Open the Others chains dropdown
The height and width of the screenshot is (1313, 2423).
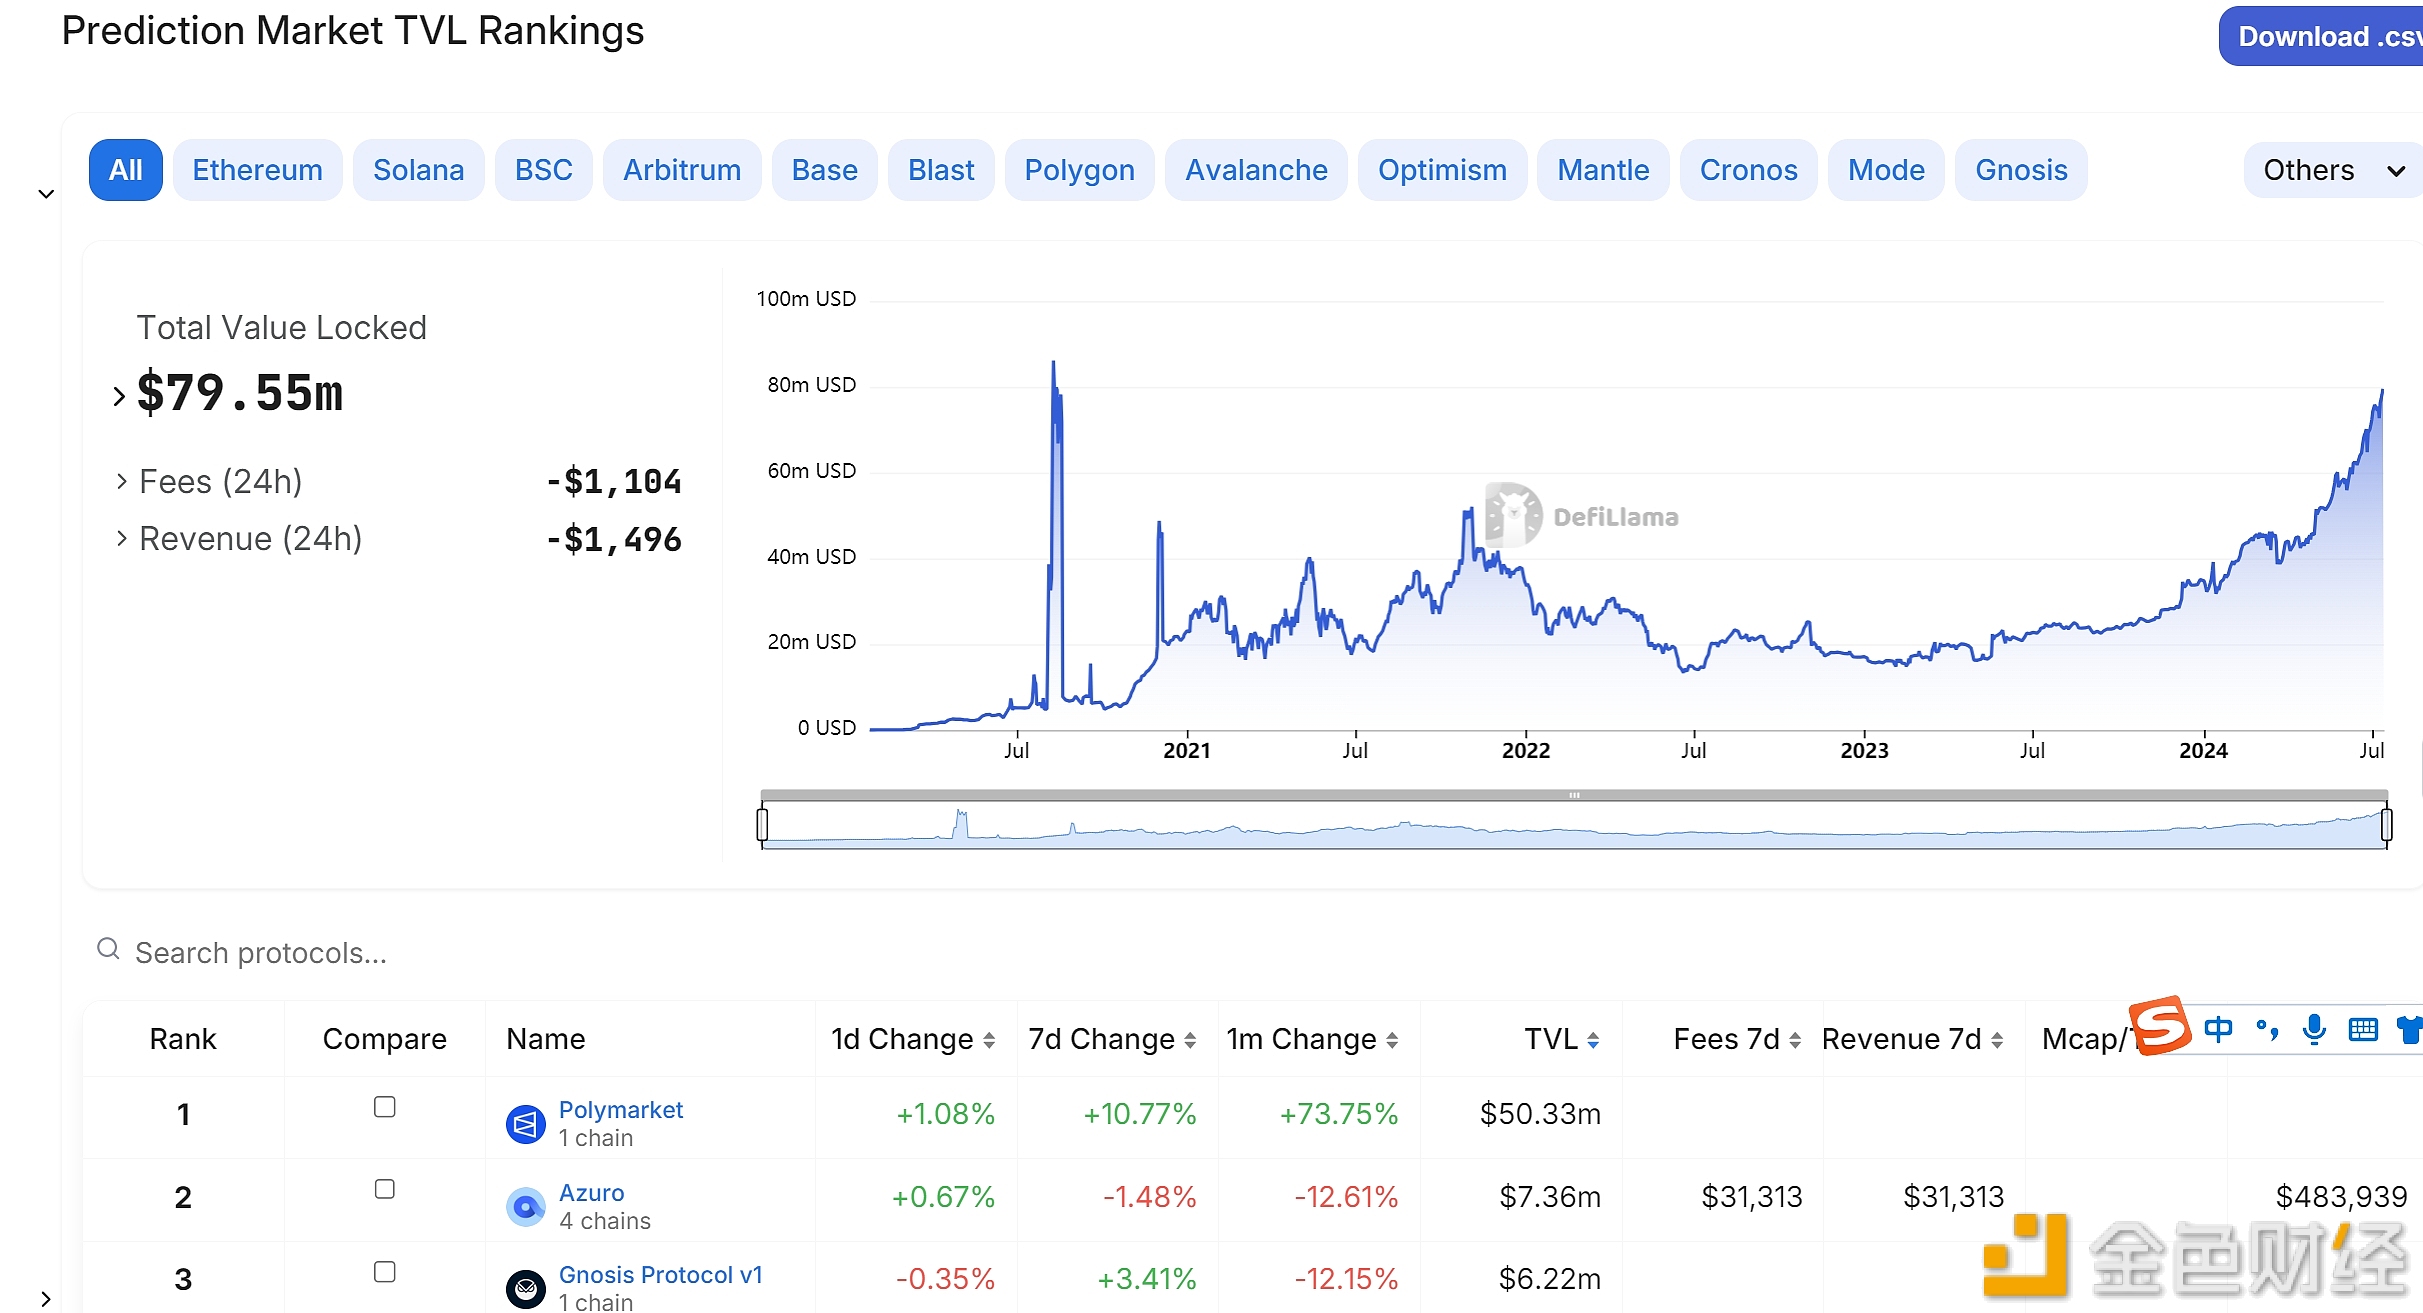(2333, 170)
